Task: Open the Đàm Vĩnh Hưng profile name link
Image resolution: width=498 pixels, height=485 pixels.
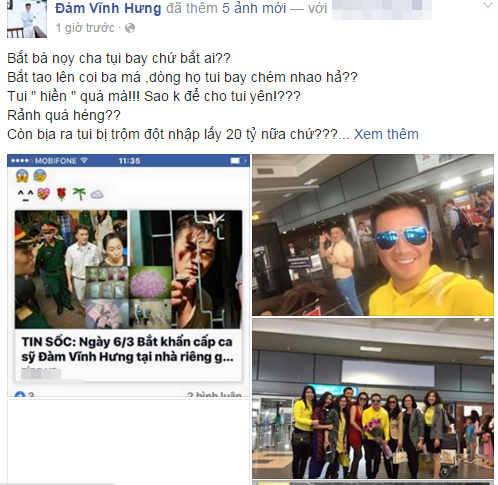Action: pos(108,8)
